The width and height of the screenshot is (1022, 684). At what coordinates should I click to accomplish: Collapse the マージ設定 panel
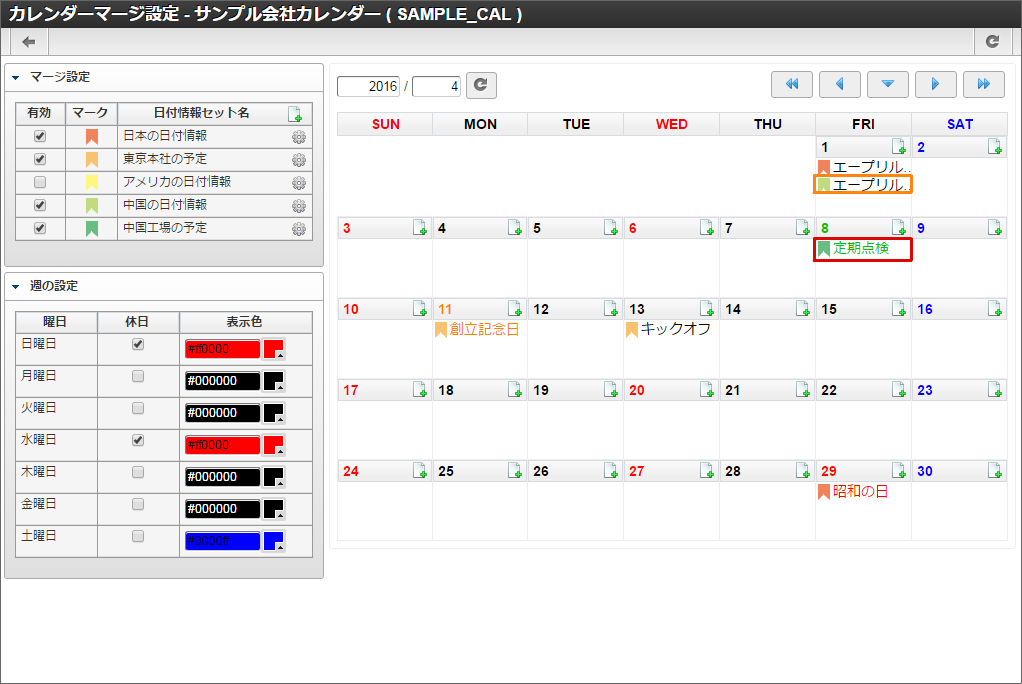point(16,76)
